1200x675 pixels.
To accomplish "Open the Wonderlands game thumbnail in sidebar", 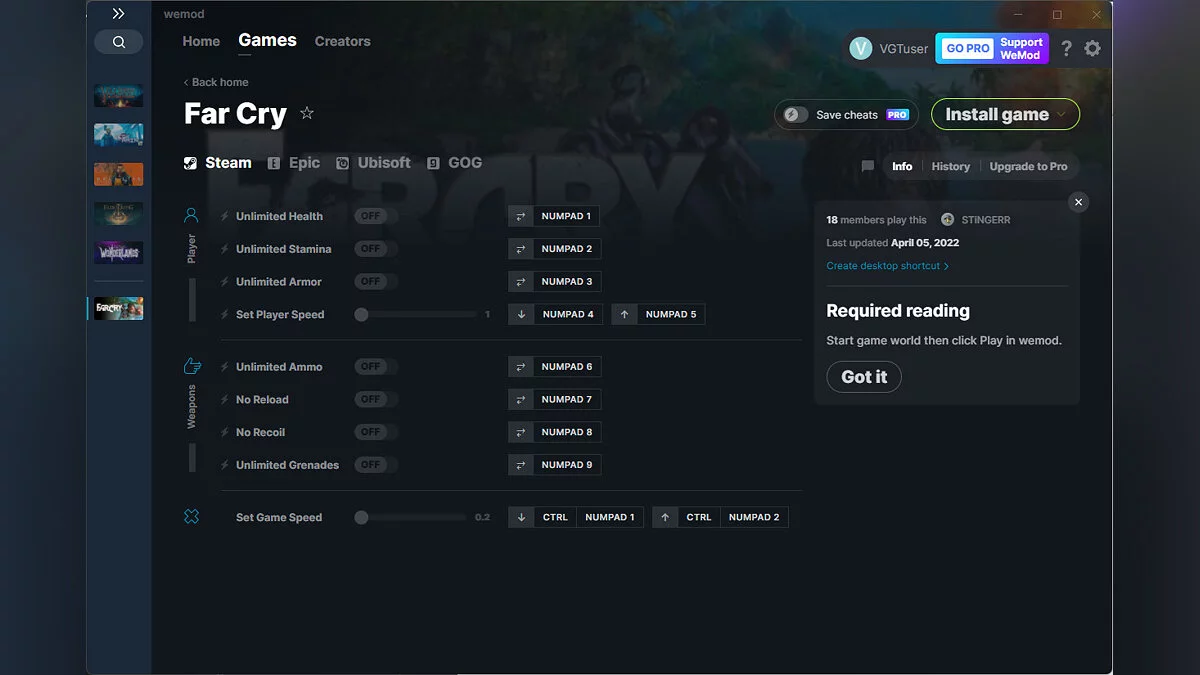I will [119, 252].
